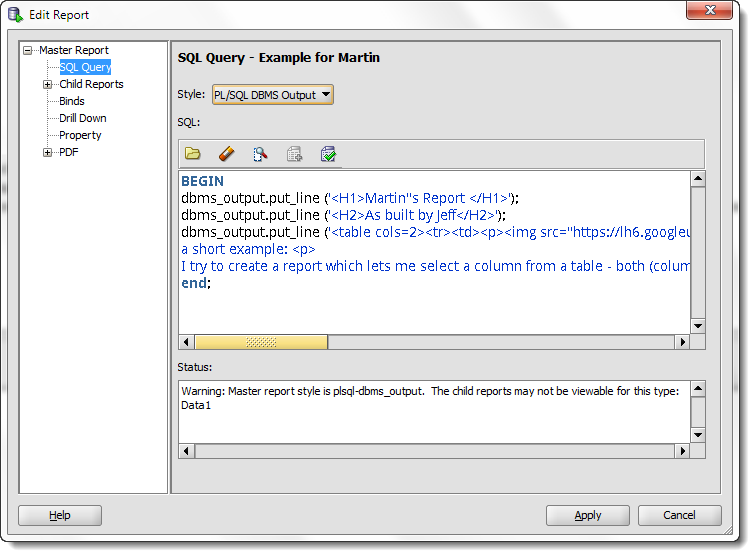Viewport: 755px width, 557px height.
Task: Select the Property tree item
Action: coord(80,135)
